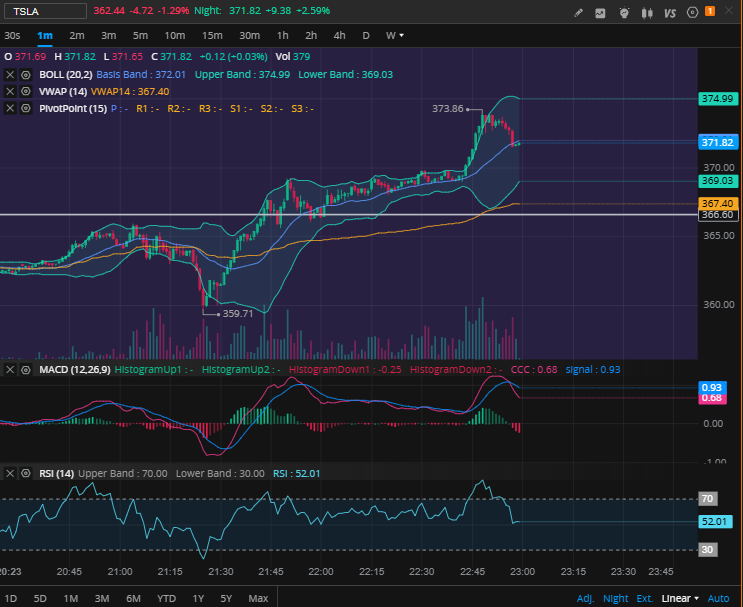Image resolution: width=743 pixels, height=607 pixels.
Task: Click the 373.86 high price marker
Action: pyautogui.click(x=448, y=109)
